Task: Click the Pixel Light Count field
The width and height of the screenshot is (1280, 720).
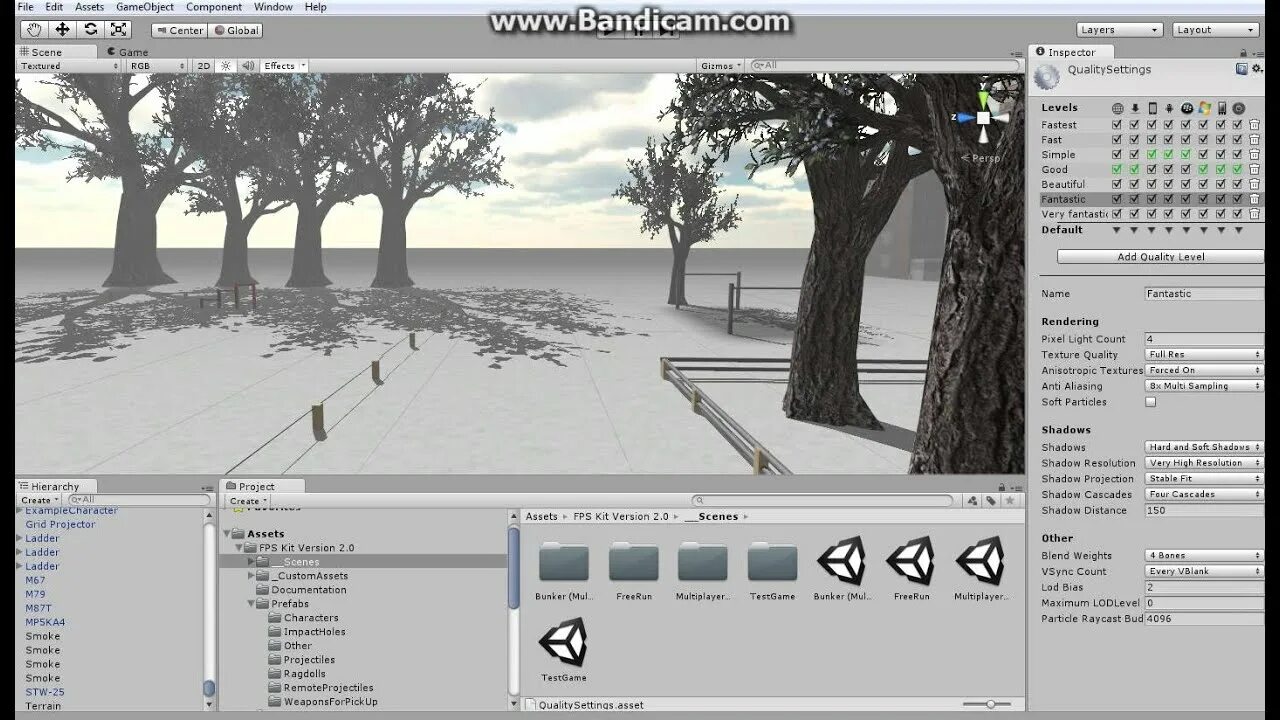Action: click(1204, 339)
